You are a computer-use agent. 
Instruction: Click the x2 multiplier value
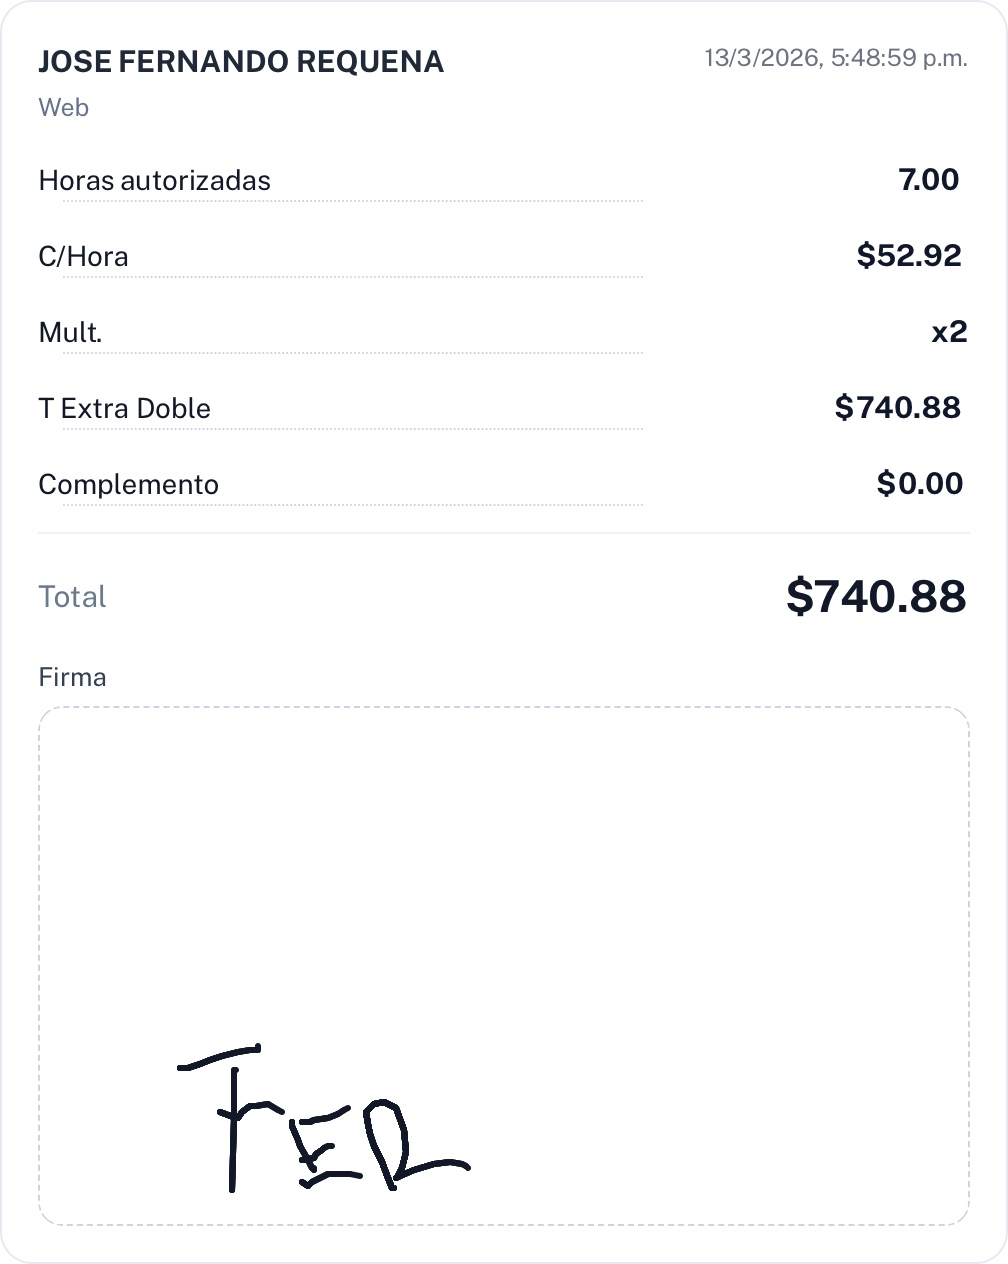949,332
